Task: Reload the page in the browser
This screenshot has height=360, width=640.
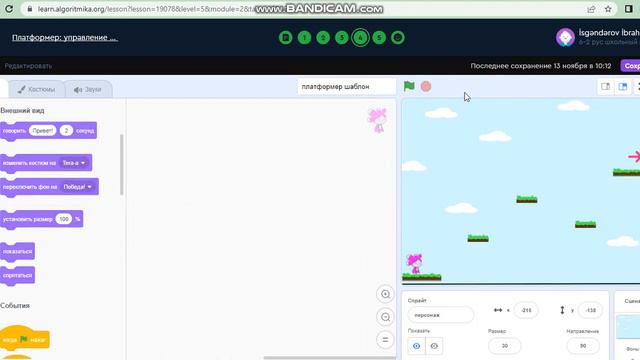Action: tap(9, 9)
